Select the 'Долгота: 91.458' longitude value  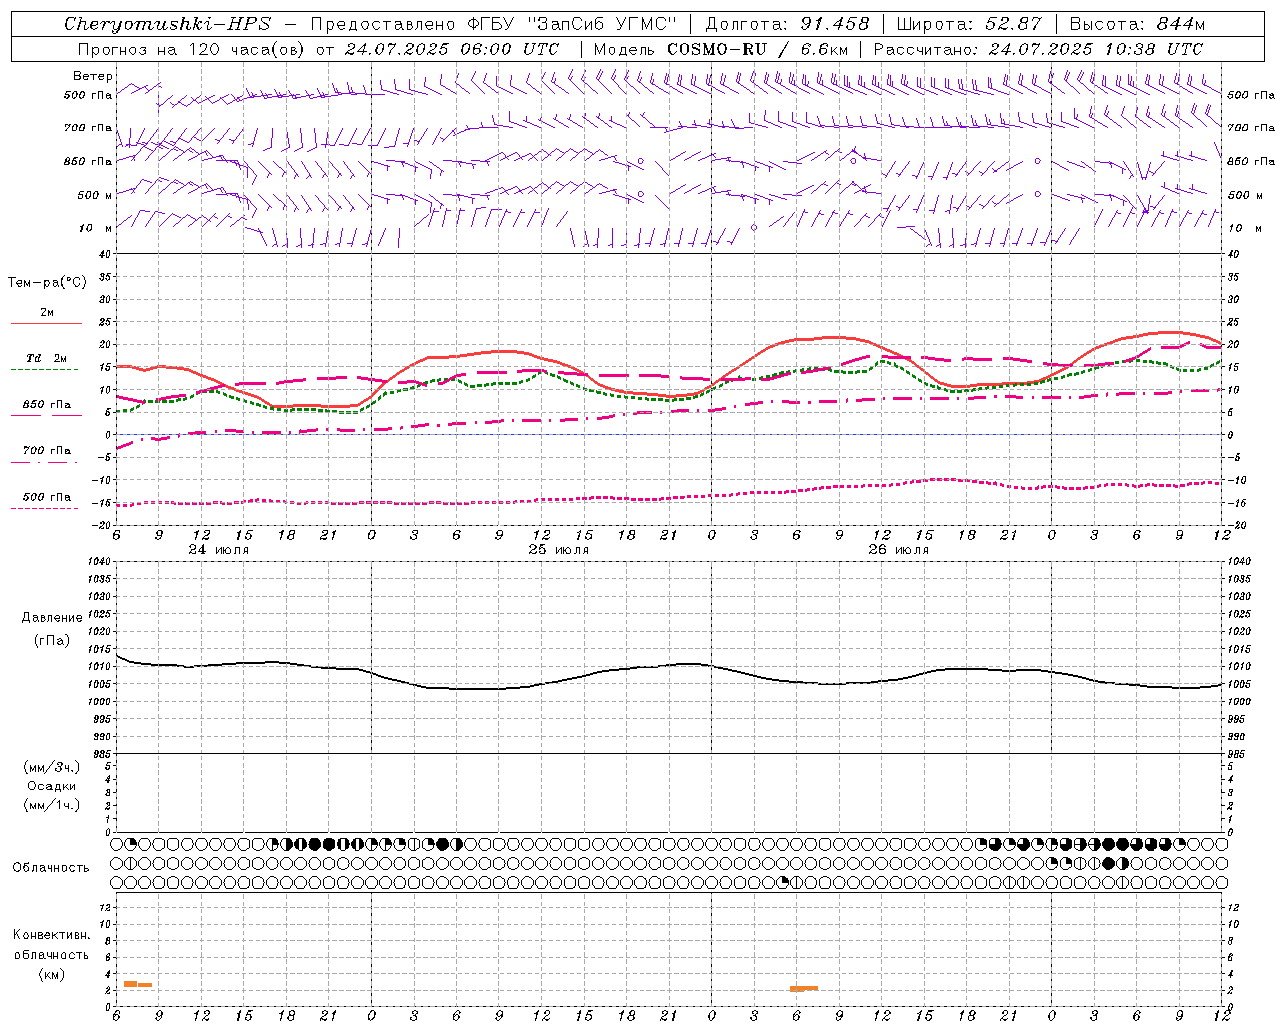tap(787, 24)
